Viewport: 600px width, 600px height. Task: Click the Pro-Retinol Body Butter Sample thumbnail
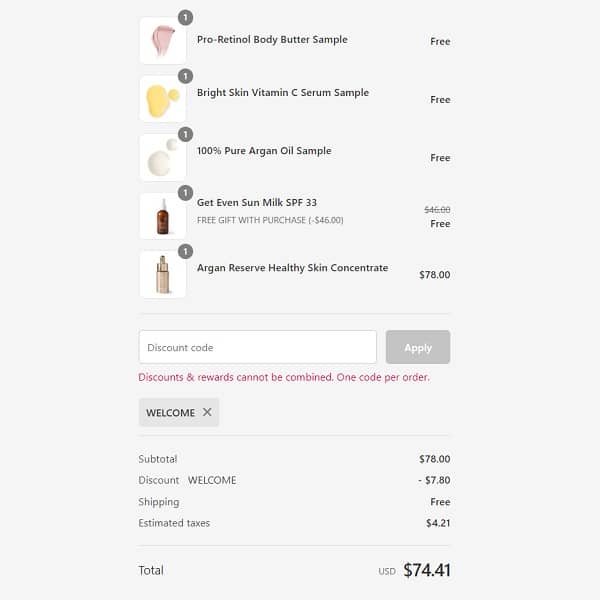click(x=162, y=41)
